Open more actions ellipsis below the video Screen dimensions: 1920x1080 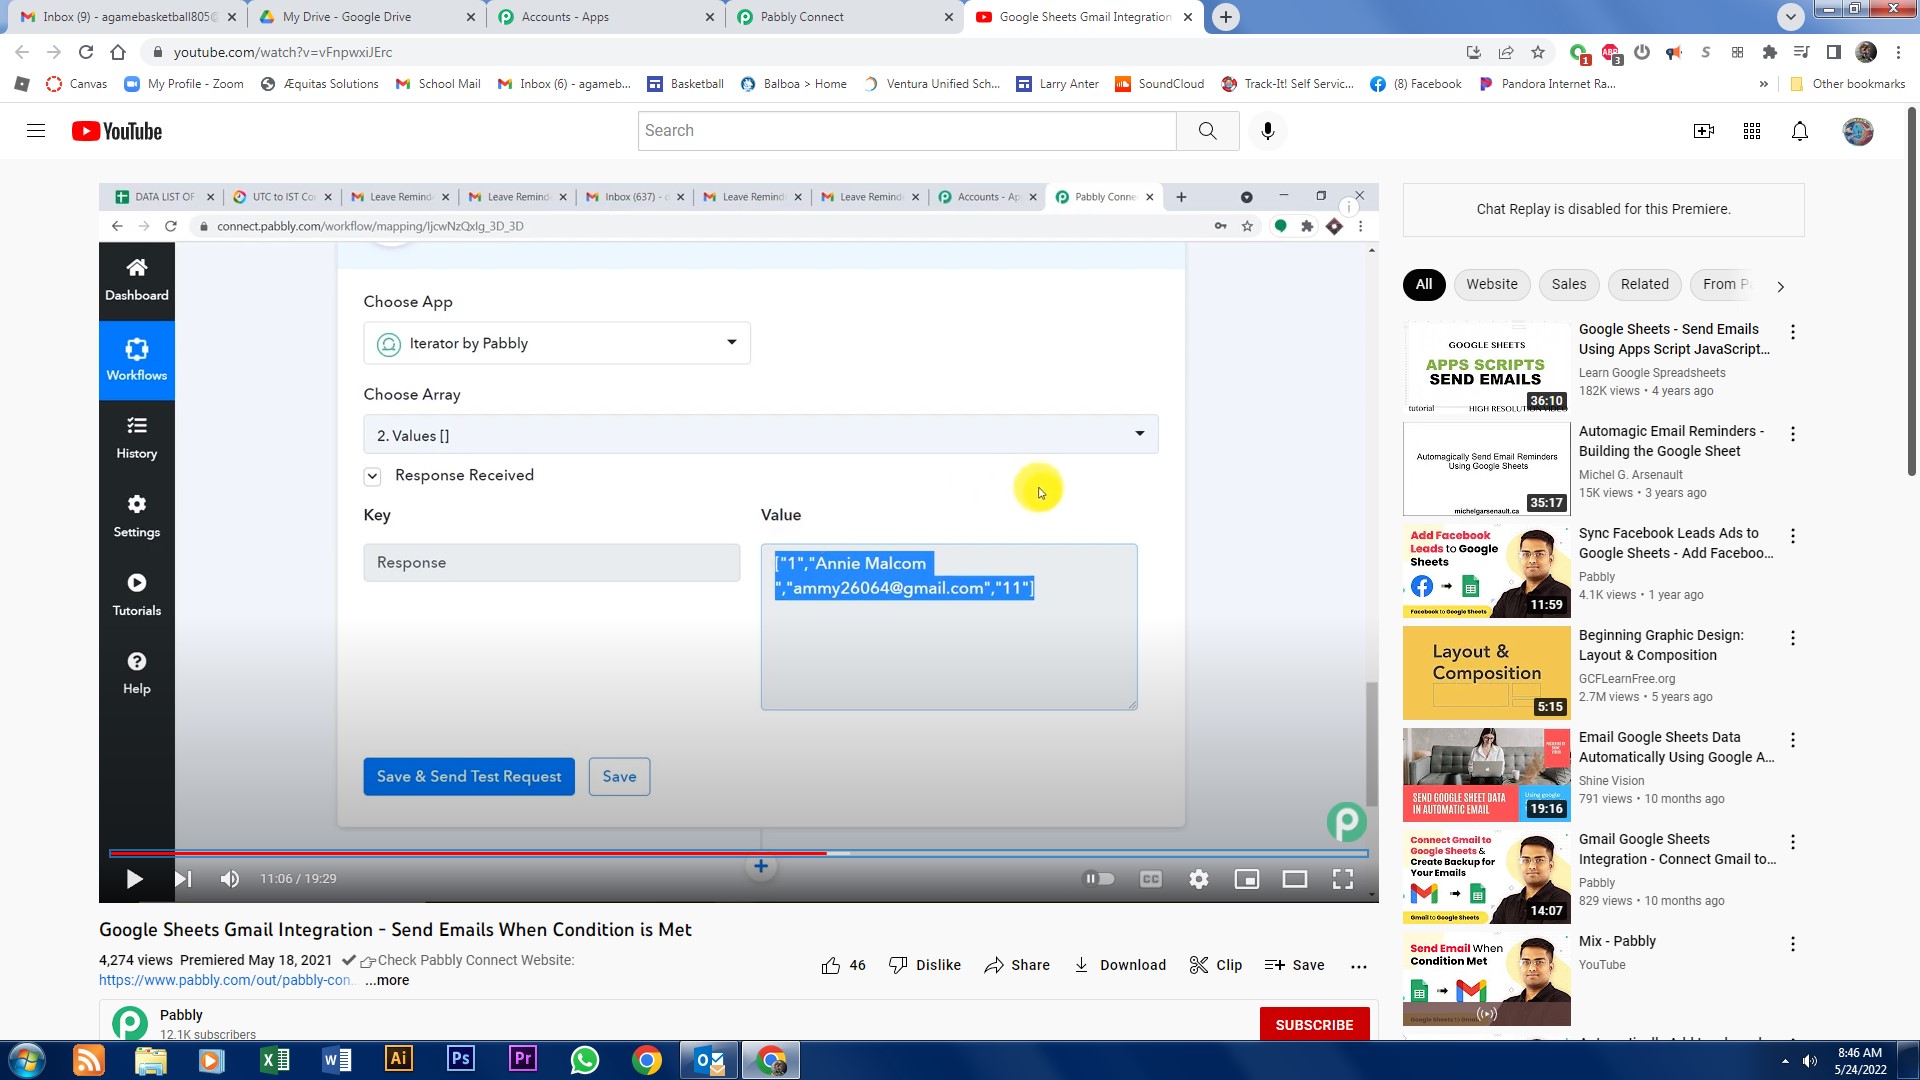[1358, 966]
